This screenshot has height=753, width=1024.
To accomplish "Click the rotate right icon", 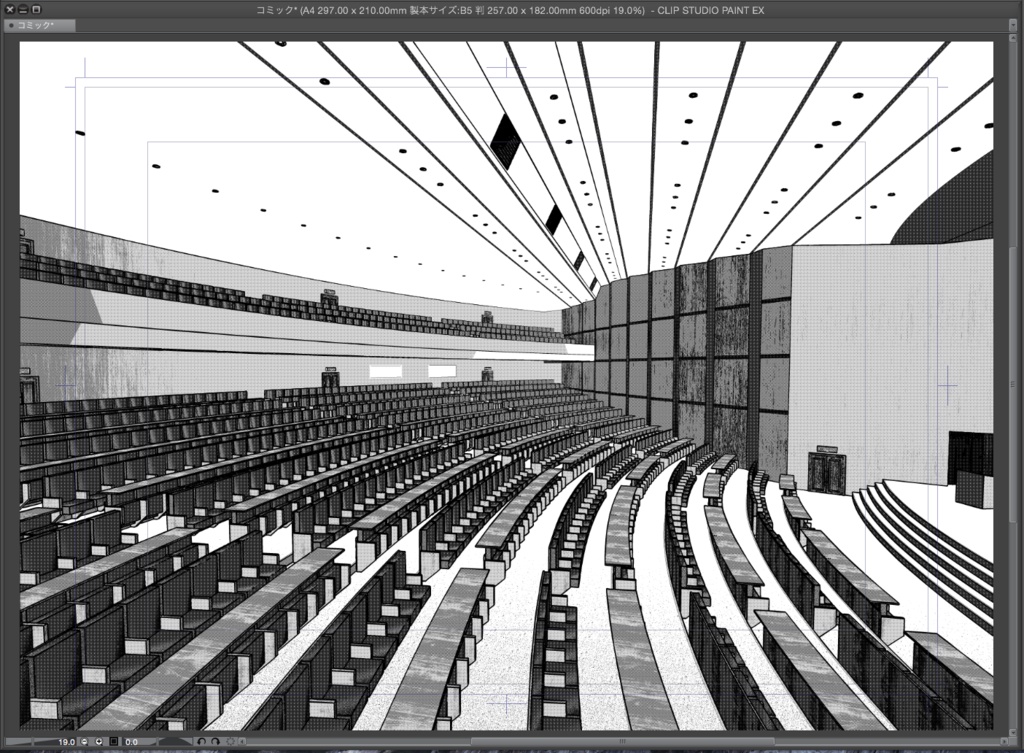I will click(x=215, y=742).
